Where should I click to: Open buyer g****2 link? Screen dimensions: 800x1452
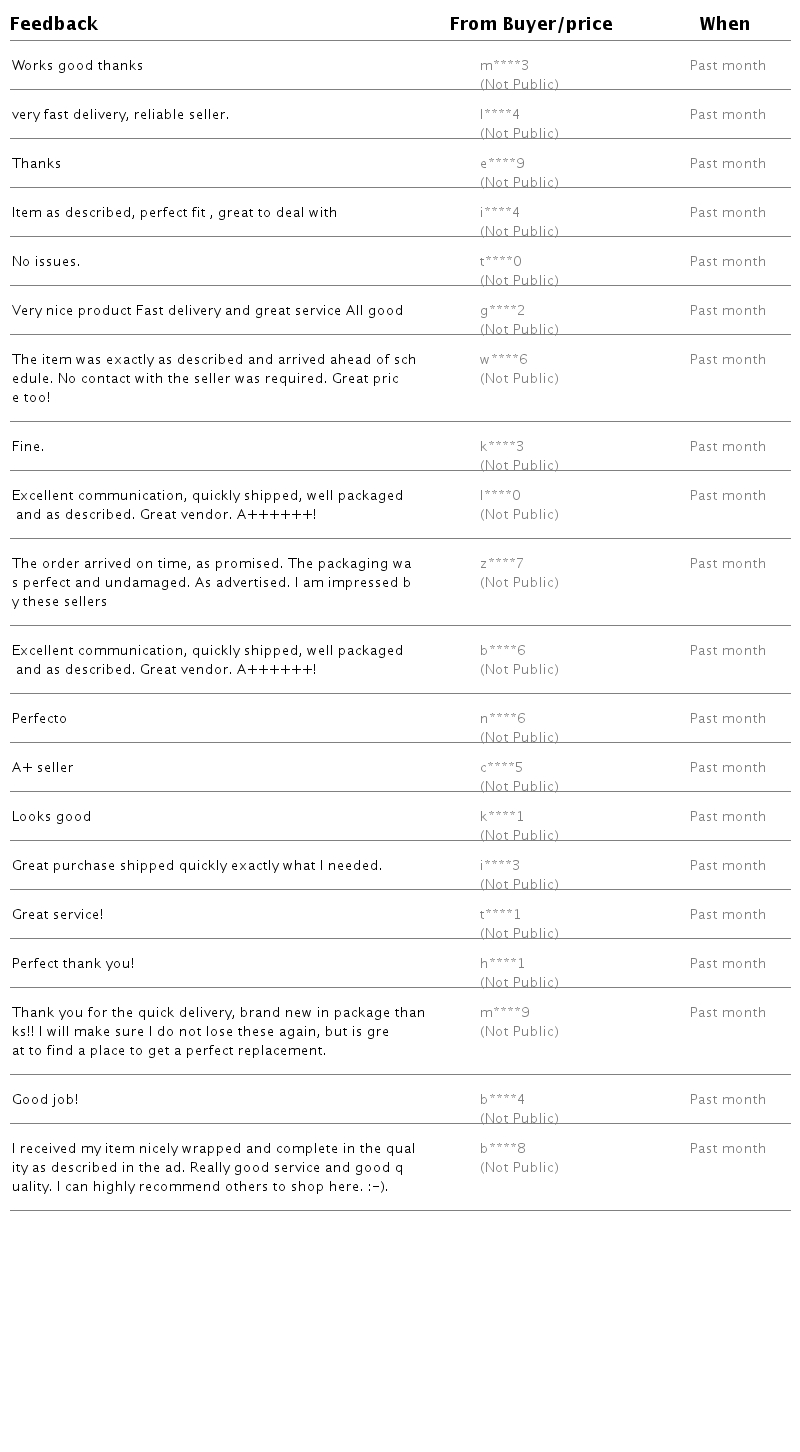[x=502, y=311]
